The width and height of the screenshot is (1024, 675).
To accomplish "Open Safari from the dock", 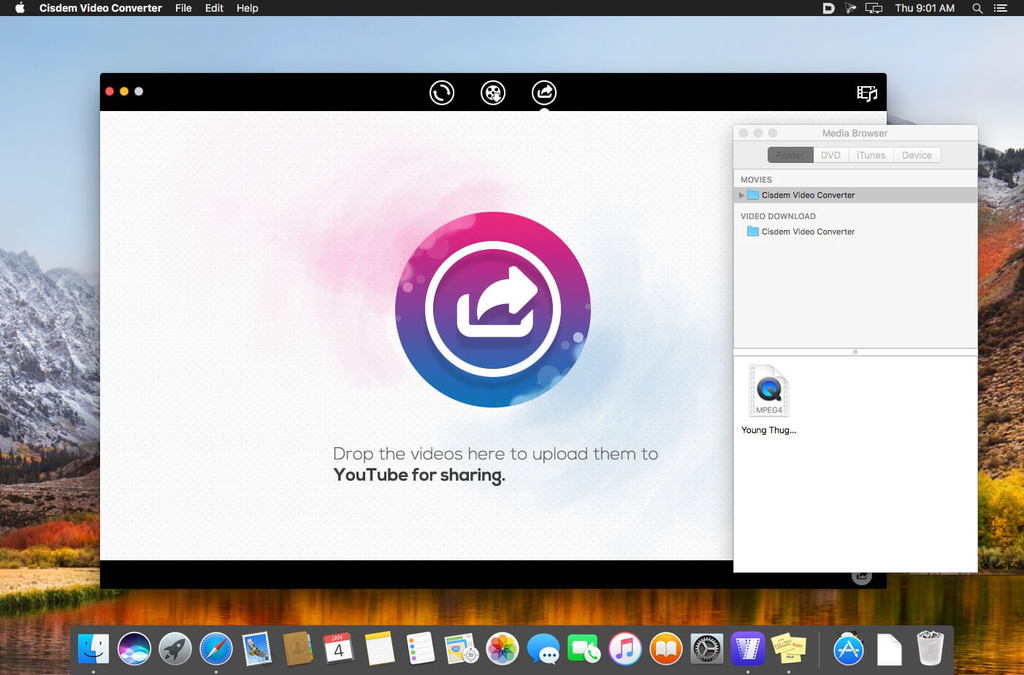I will (216, 649).
